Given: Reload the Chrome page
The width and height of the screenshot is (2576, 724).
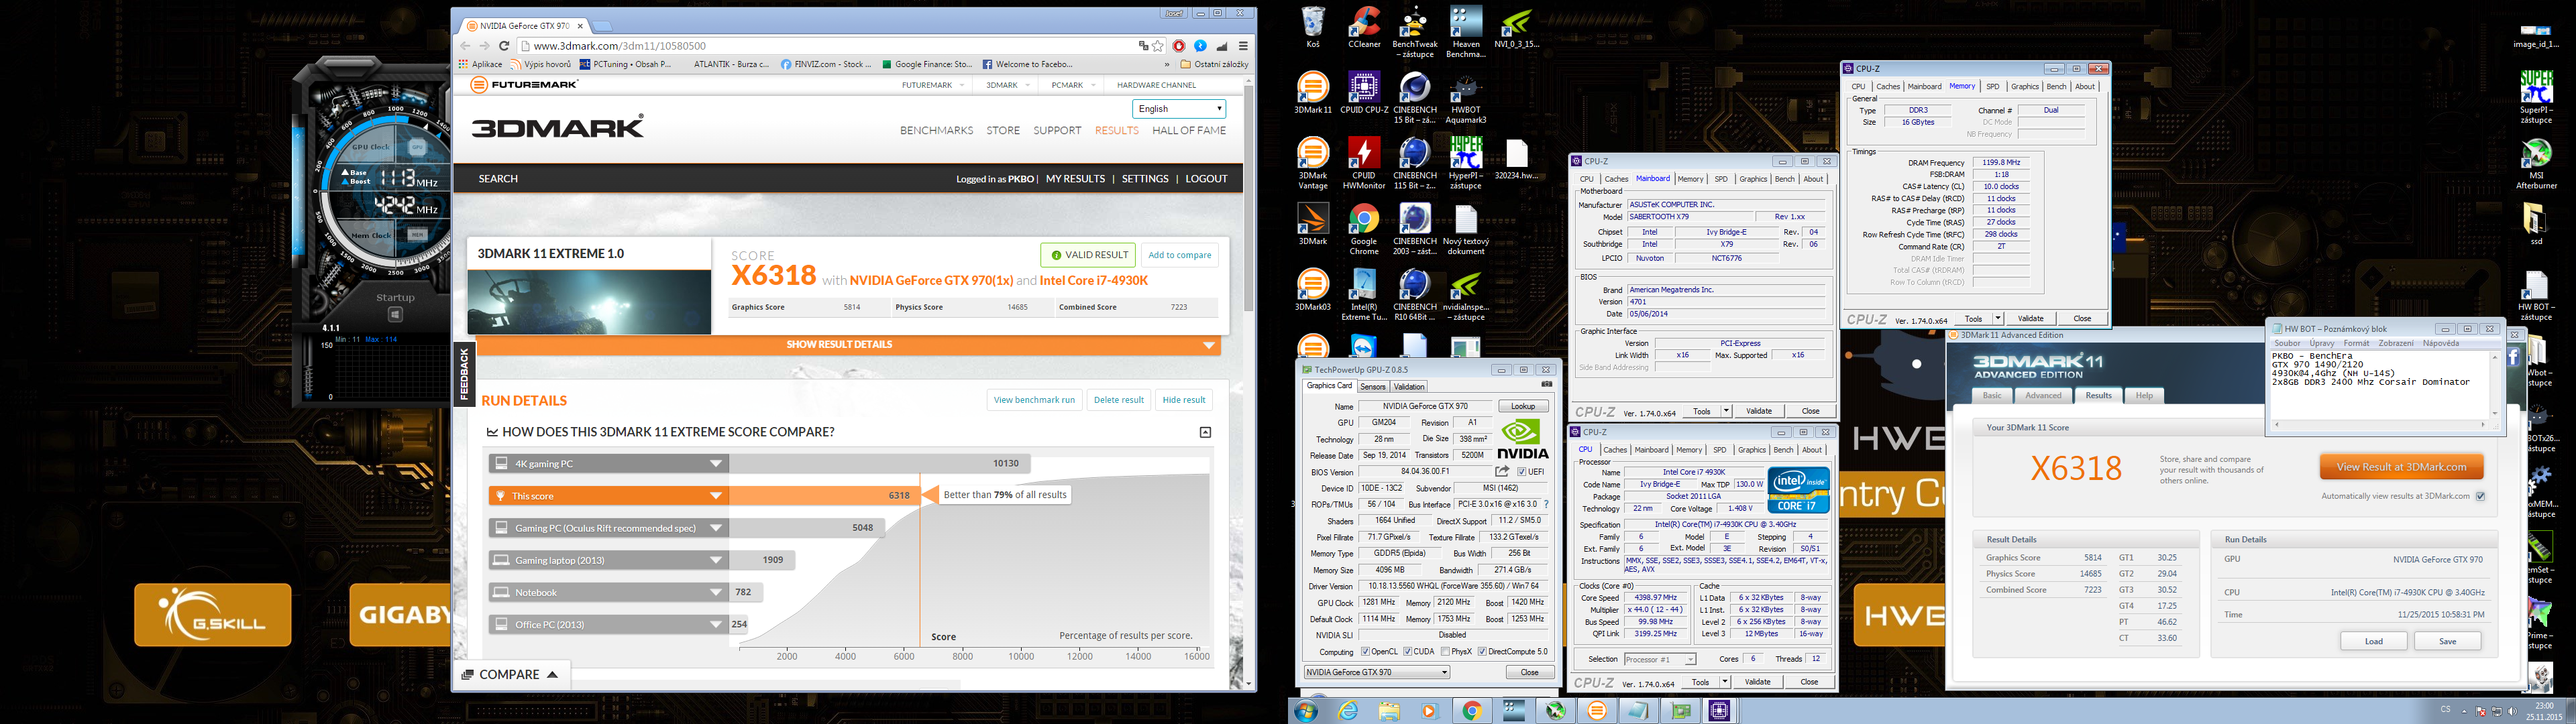Looking at the screenshot, I should 505,46.
